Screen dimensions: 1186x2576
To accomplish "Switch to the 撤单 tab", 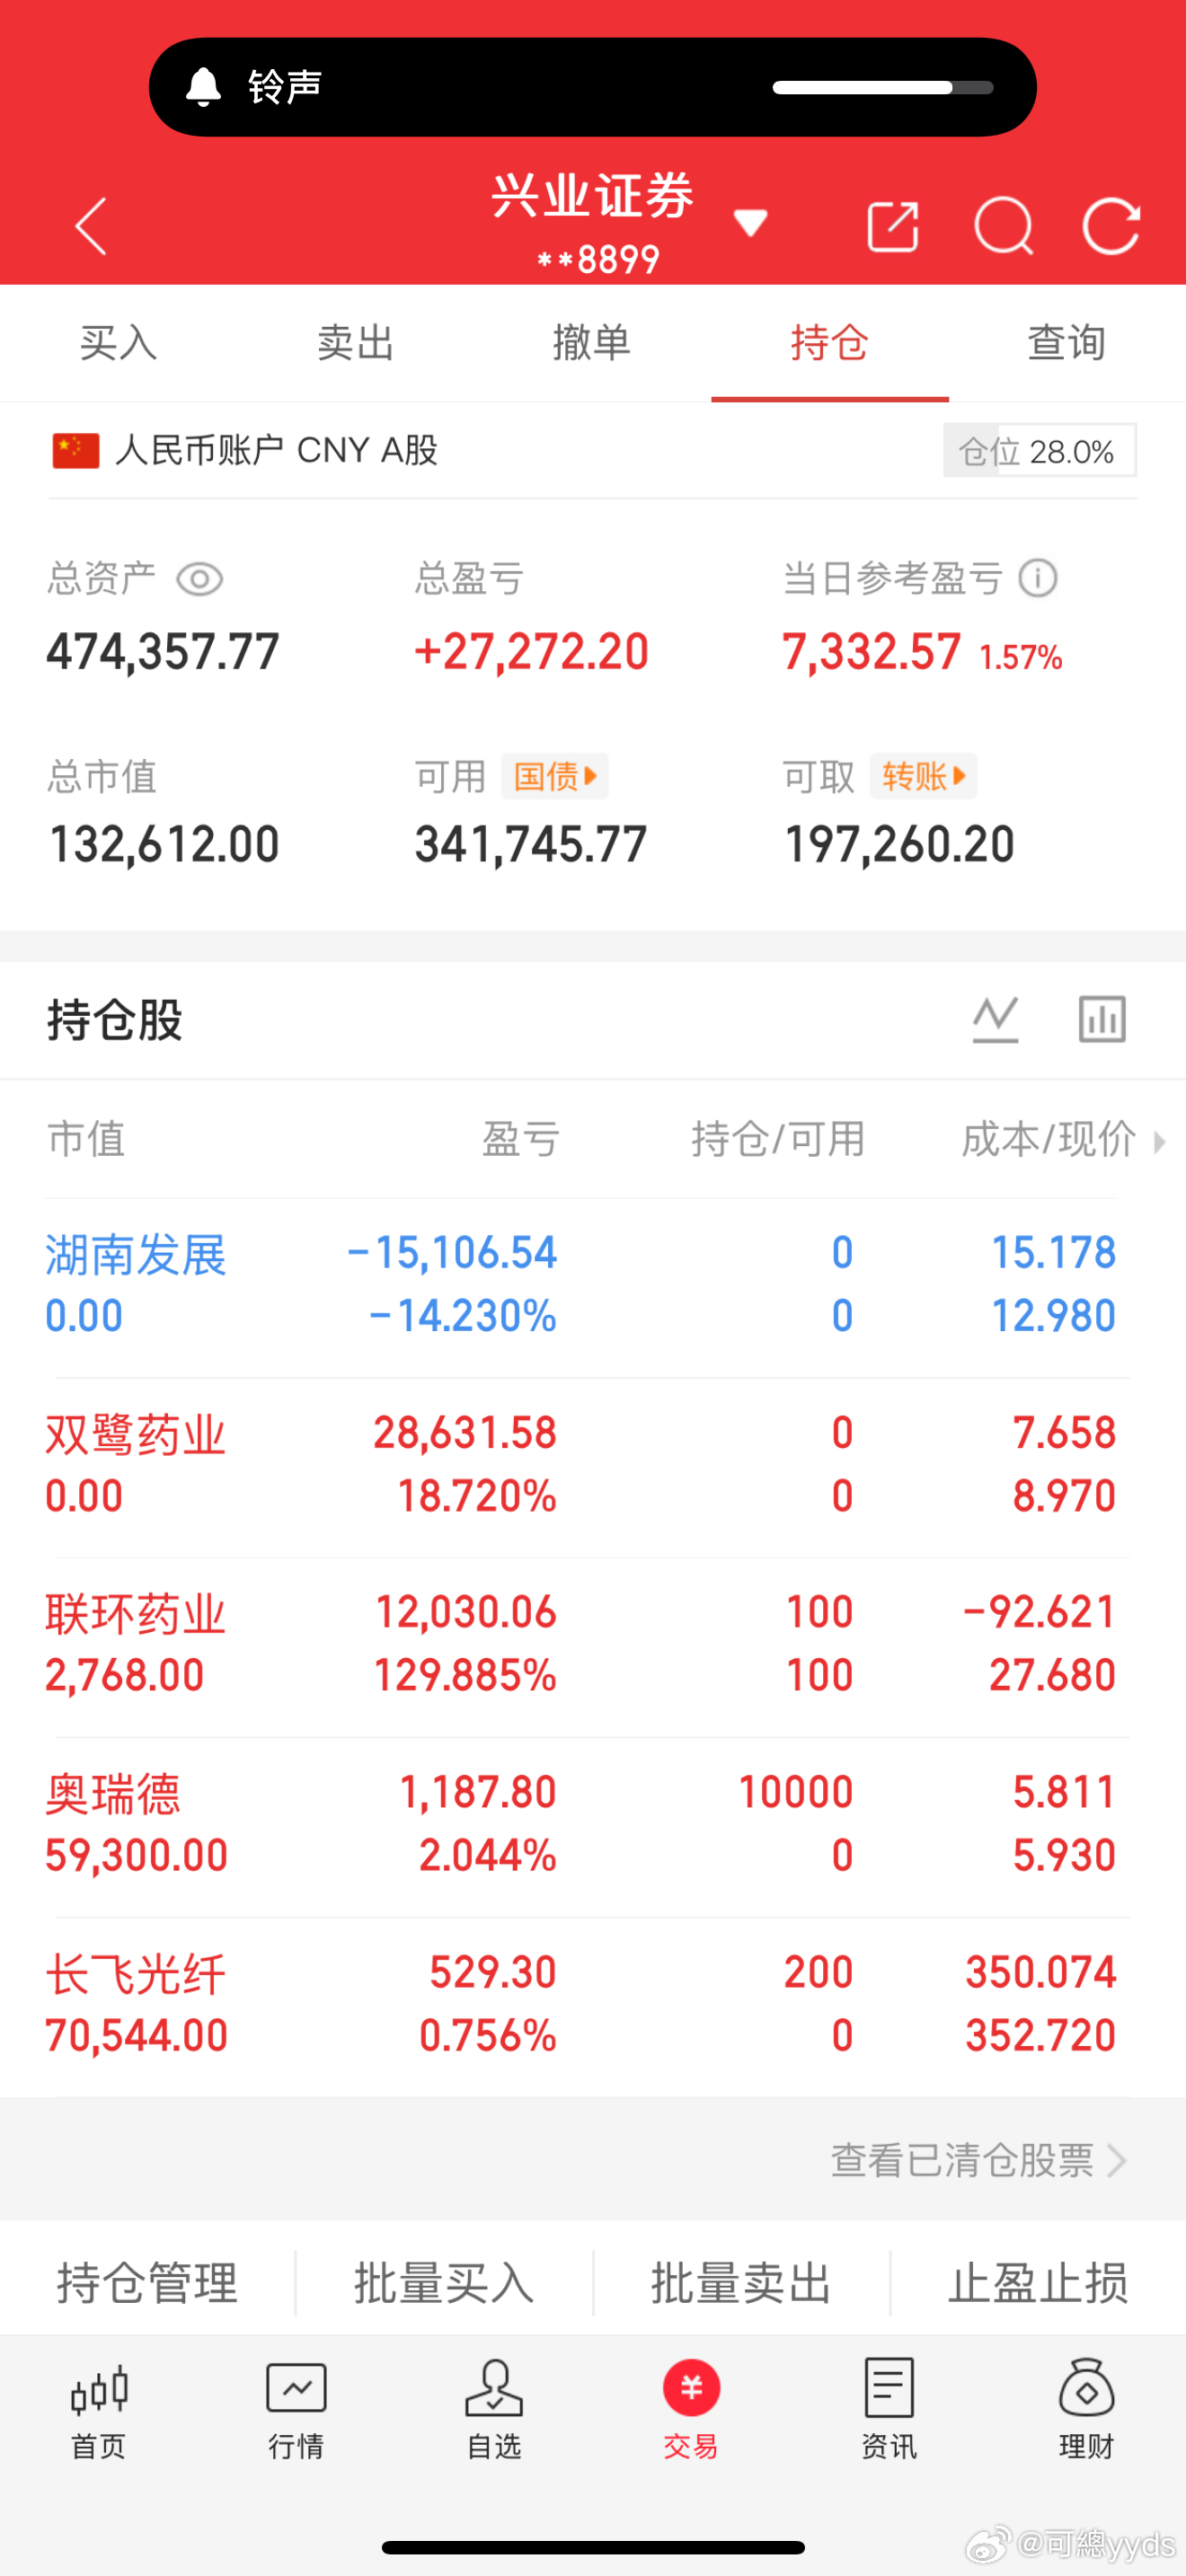I will click(x=592, y=343).
